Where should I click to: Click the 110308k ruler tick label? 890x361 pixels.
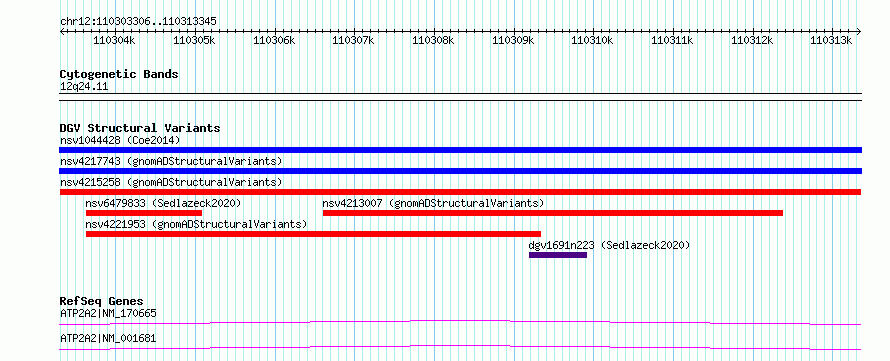[433, 40]
